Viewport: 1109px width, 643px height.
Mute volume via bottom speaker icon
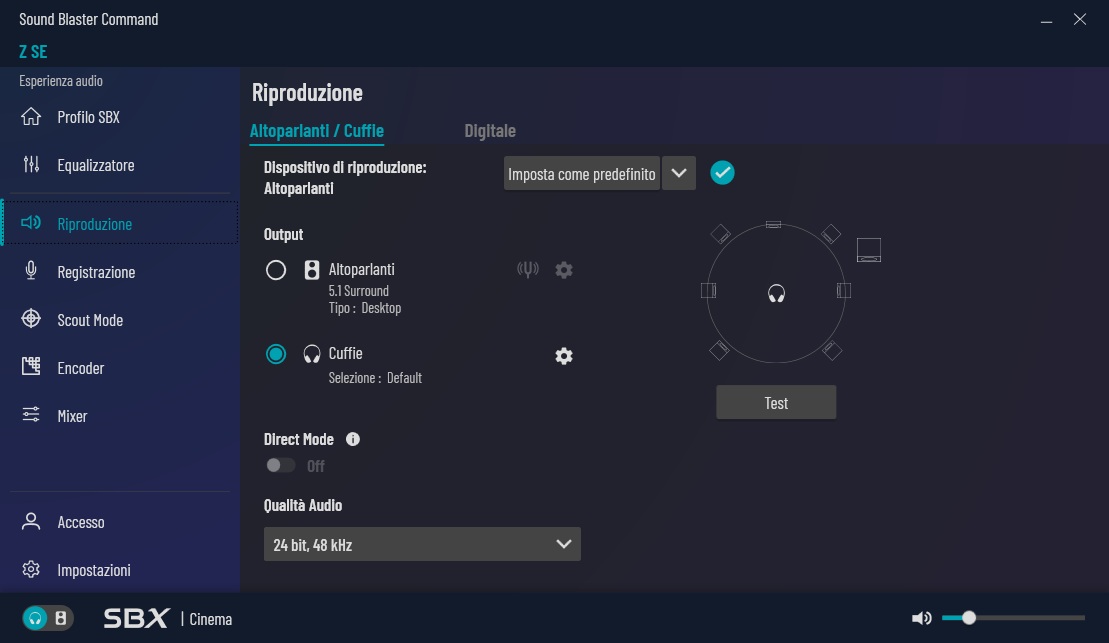point(922,618)
